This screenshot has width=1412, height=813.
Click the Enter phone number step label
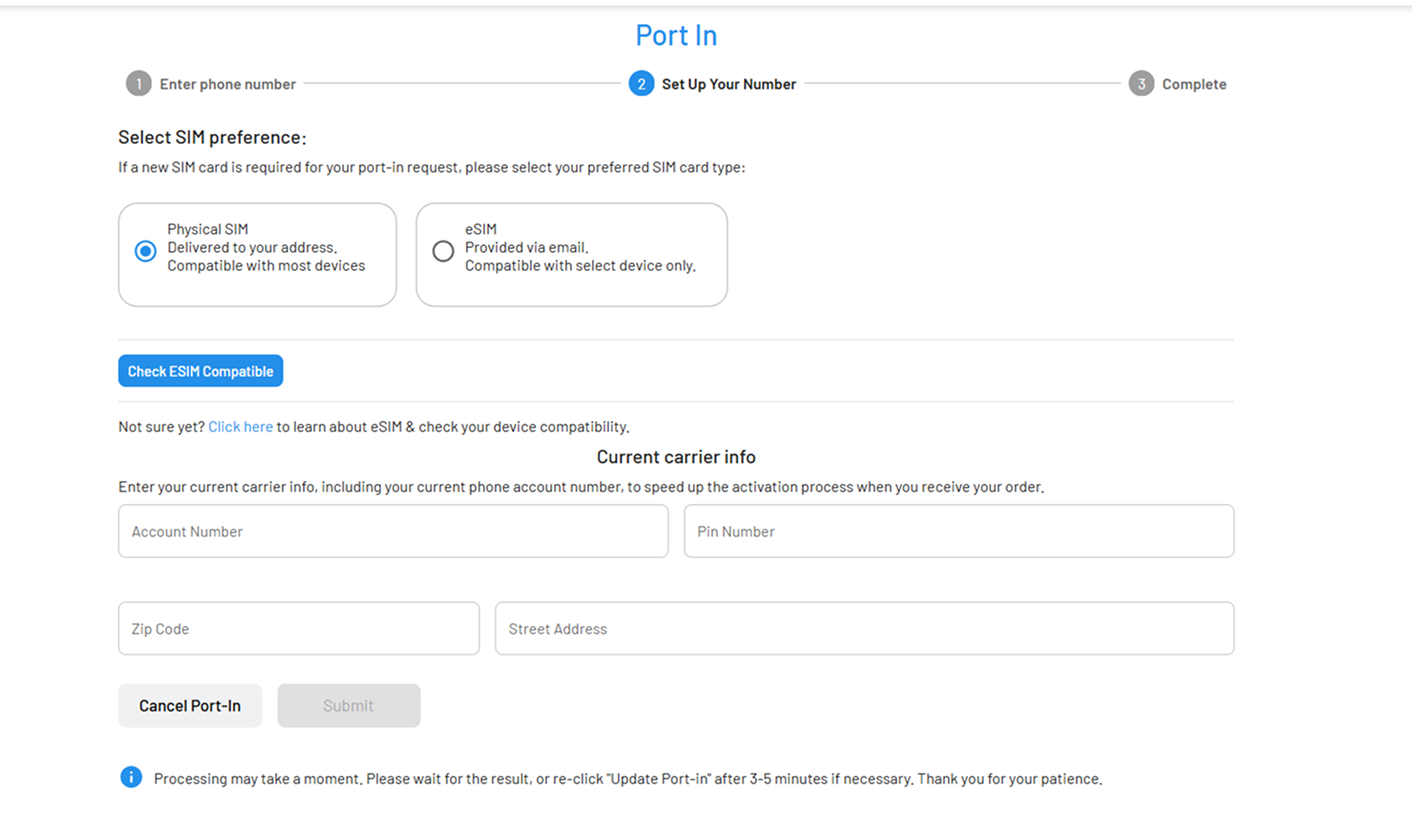tap(228, 84)
